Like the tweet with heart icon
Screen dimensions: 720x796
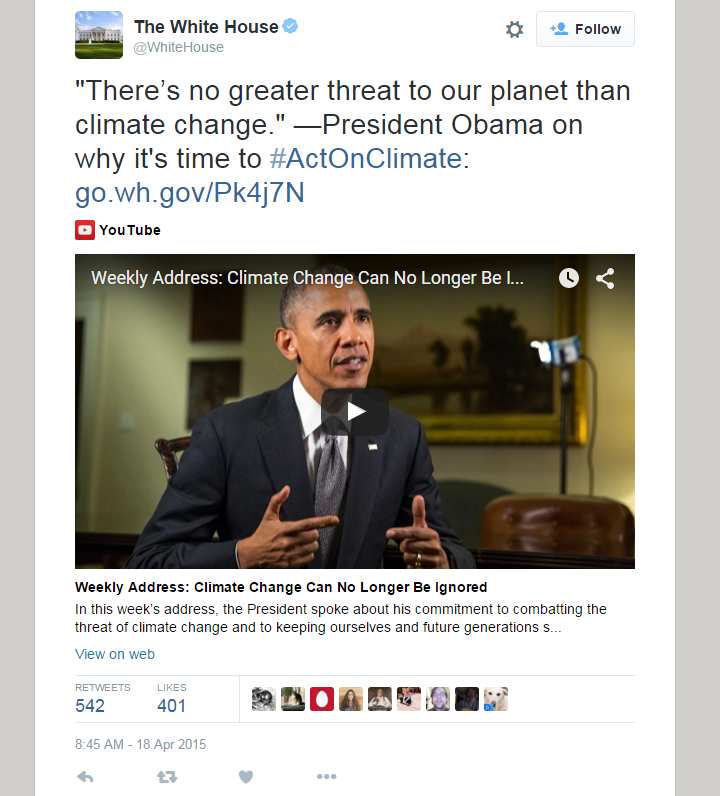pyautogui.click(x=246, y=777)
